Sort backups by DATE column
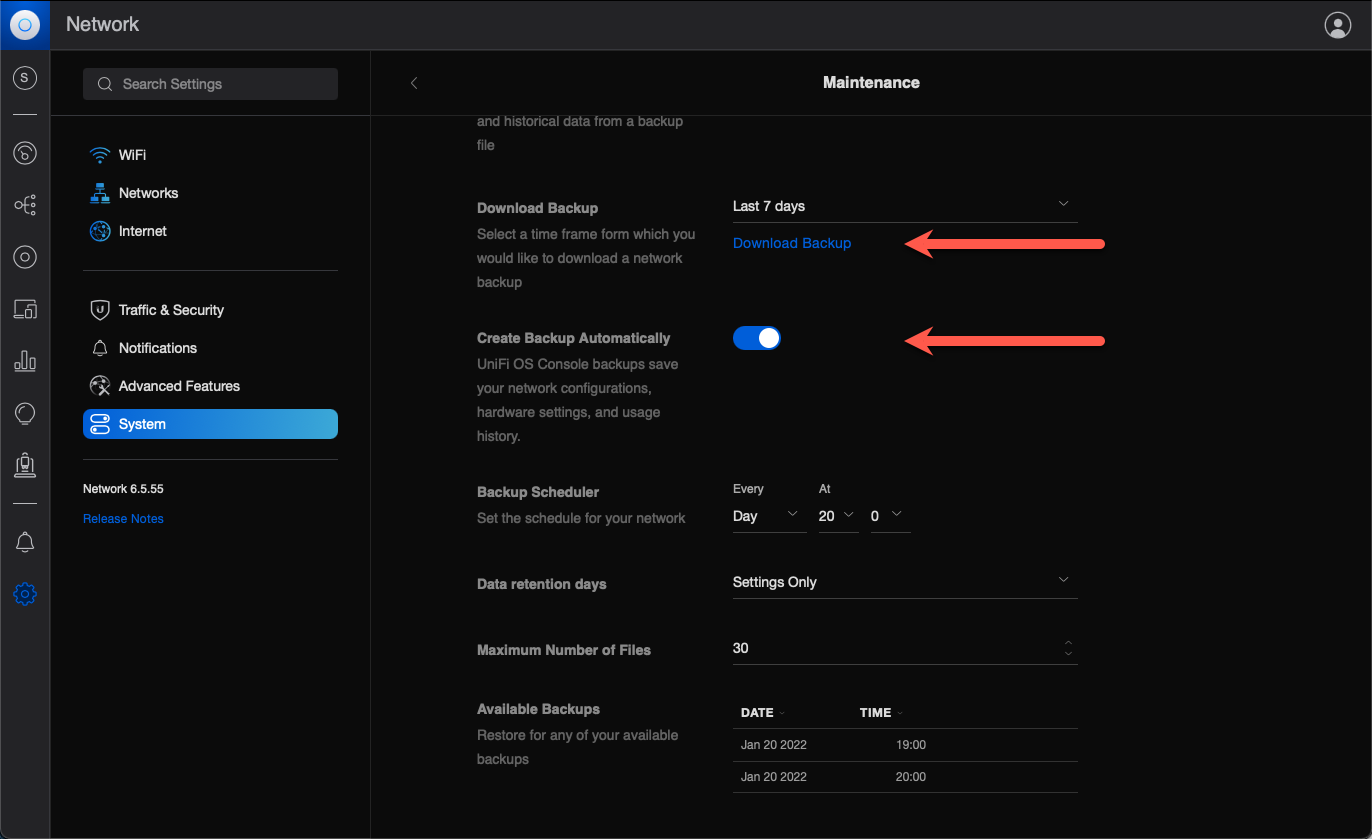 762,713
